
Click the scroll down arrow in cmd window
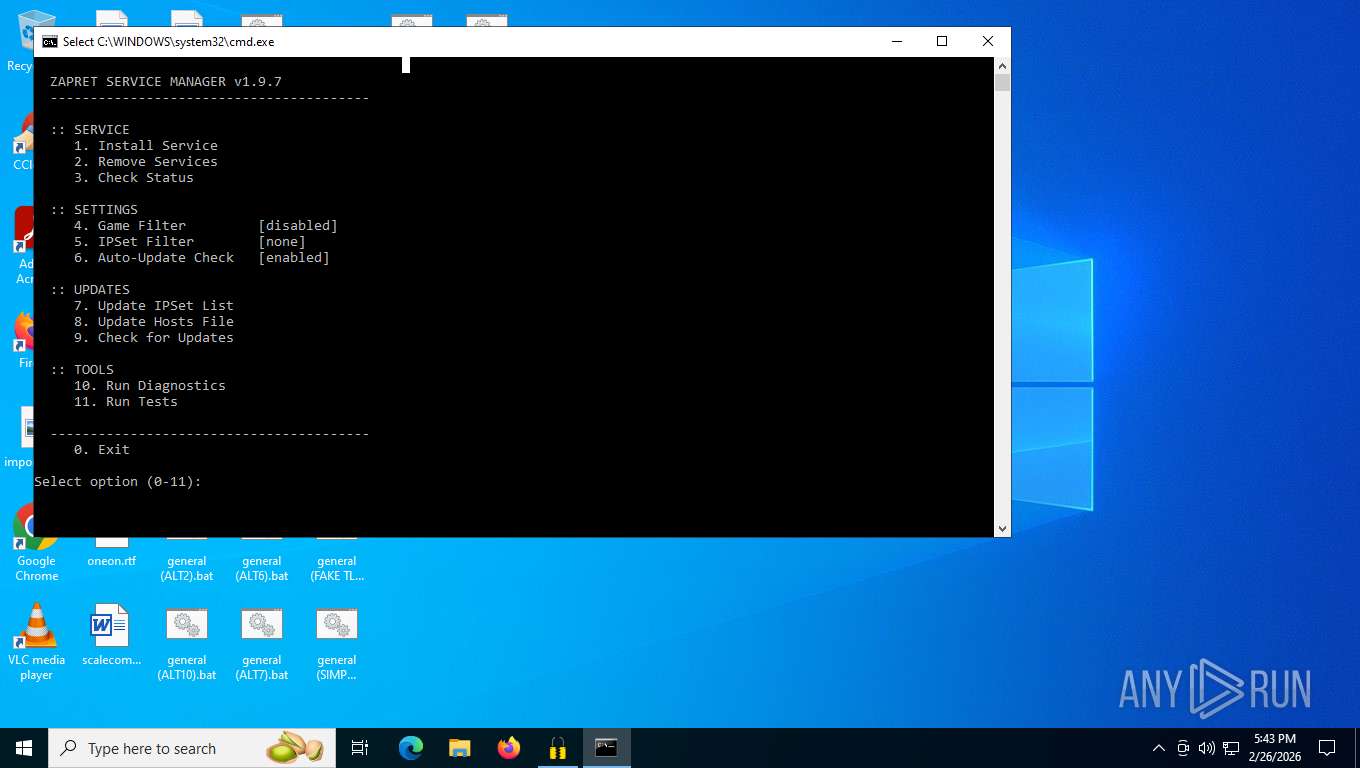point(1002,529)
